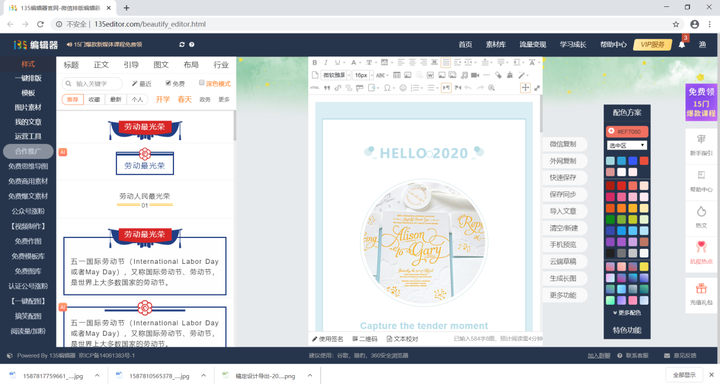Open notification bell in header
The image size is (720, 386).
tap(682, 45)
